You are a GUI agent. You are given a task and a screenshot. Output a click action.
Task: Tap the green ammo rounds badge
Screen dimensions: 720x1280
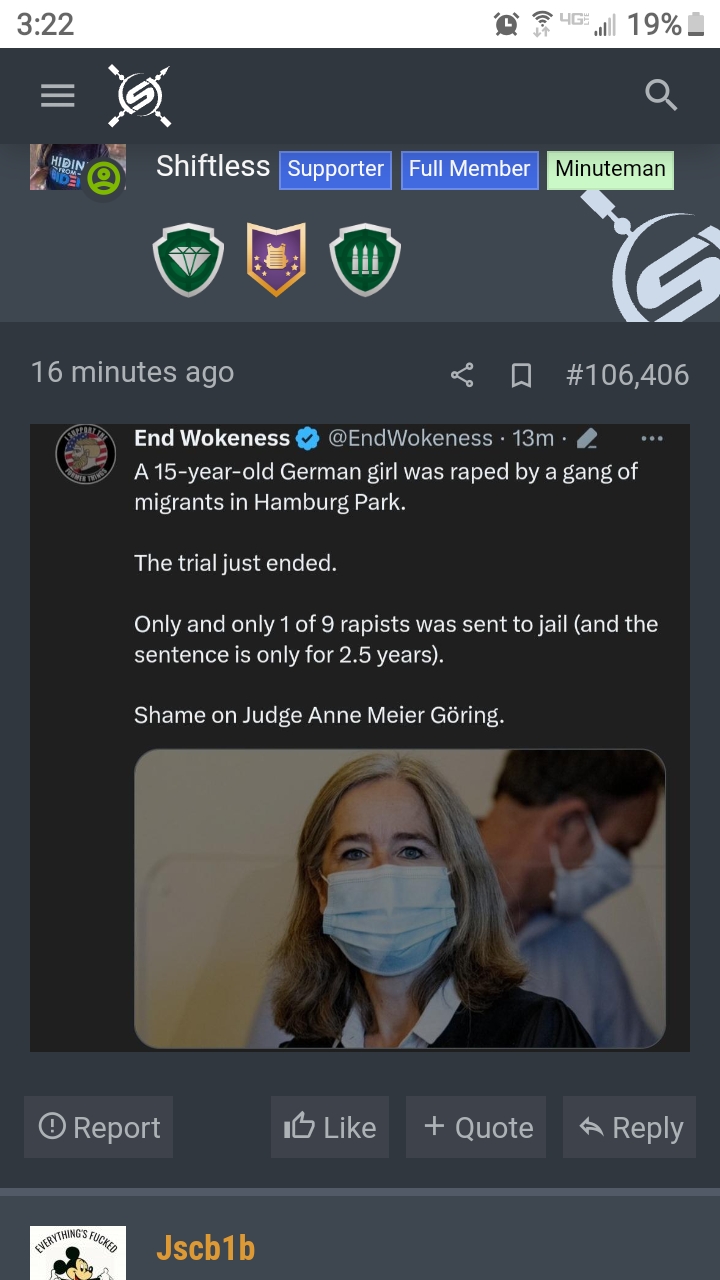(x=365, y=260)
